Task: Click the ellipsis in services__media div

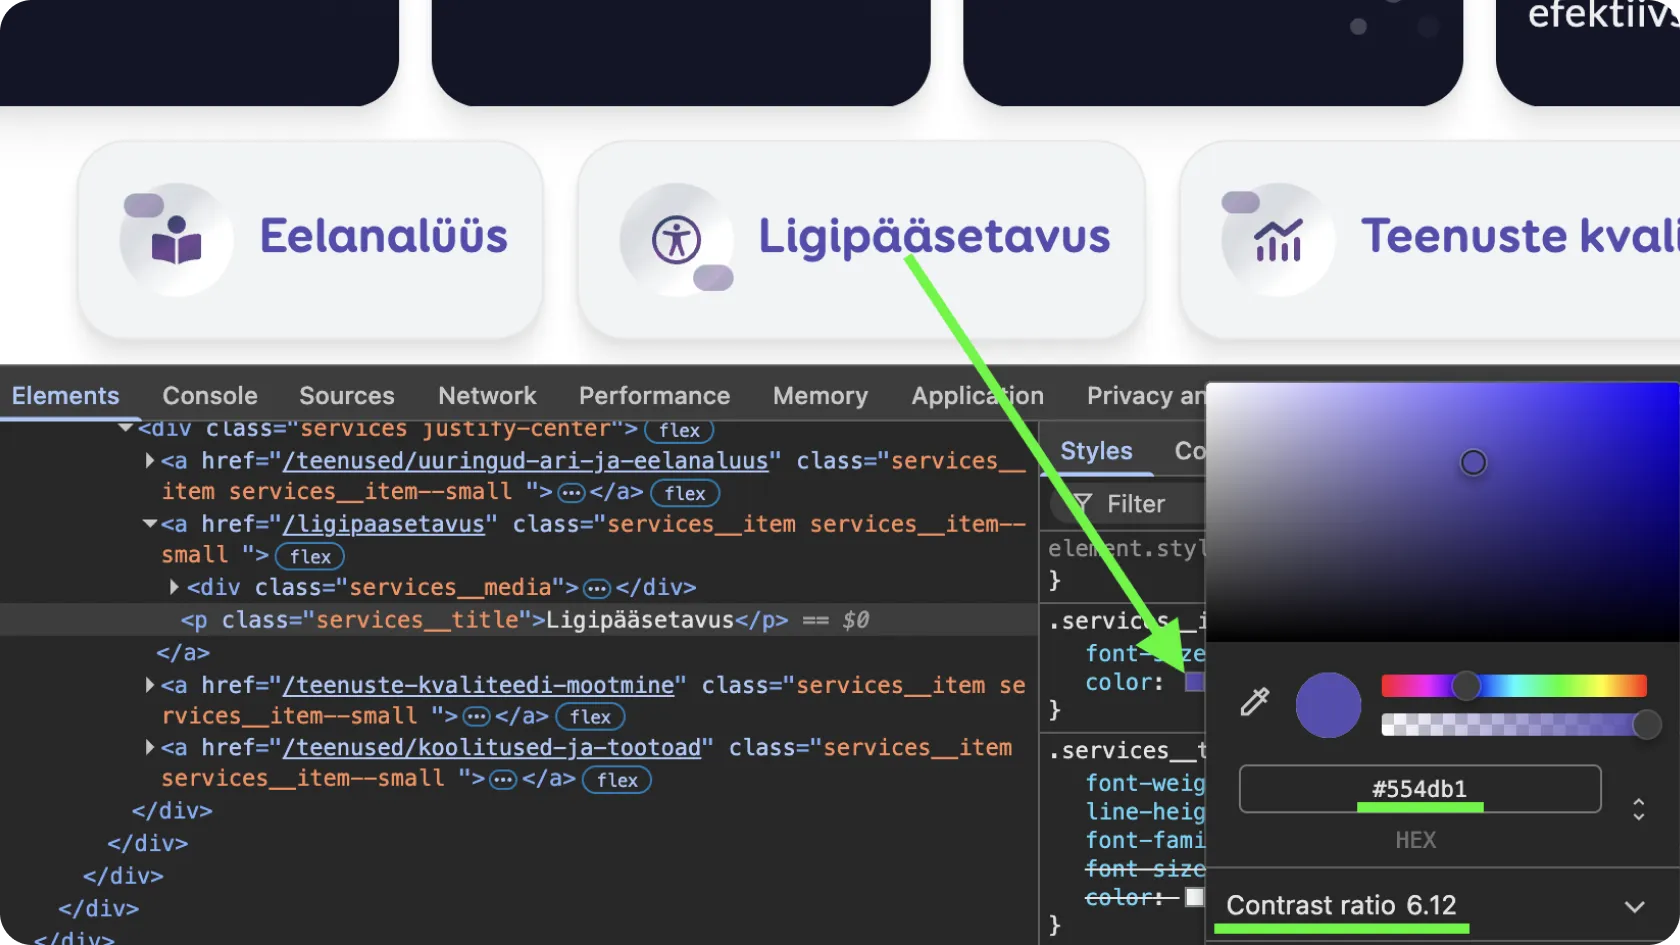Action: click(597, 588)
